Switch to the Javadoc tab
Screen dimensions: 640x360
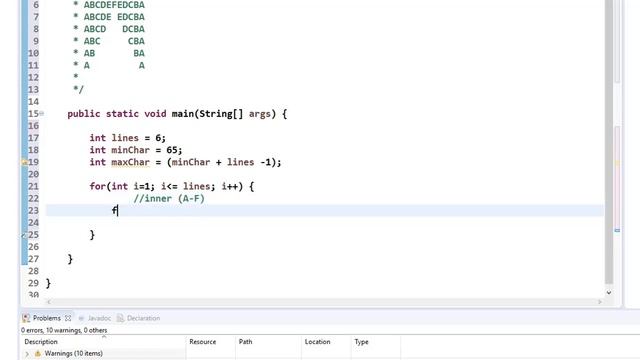(99, 318)
